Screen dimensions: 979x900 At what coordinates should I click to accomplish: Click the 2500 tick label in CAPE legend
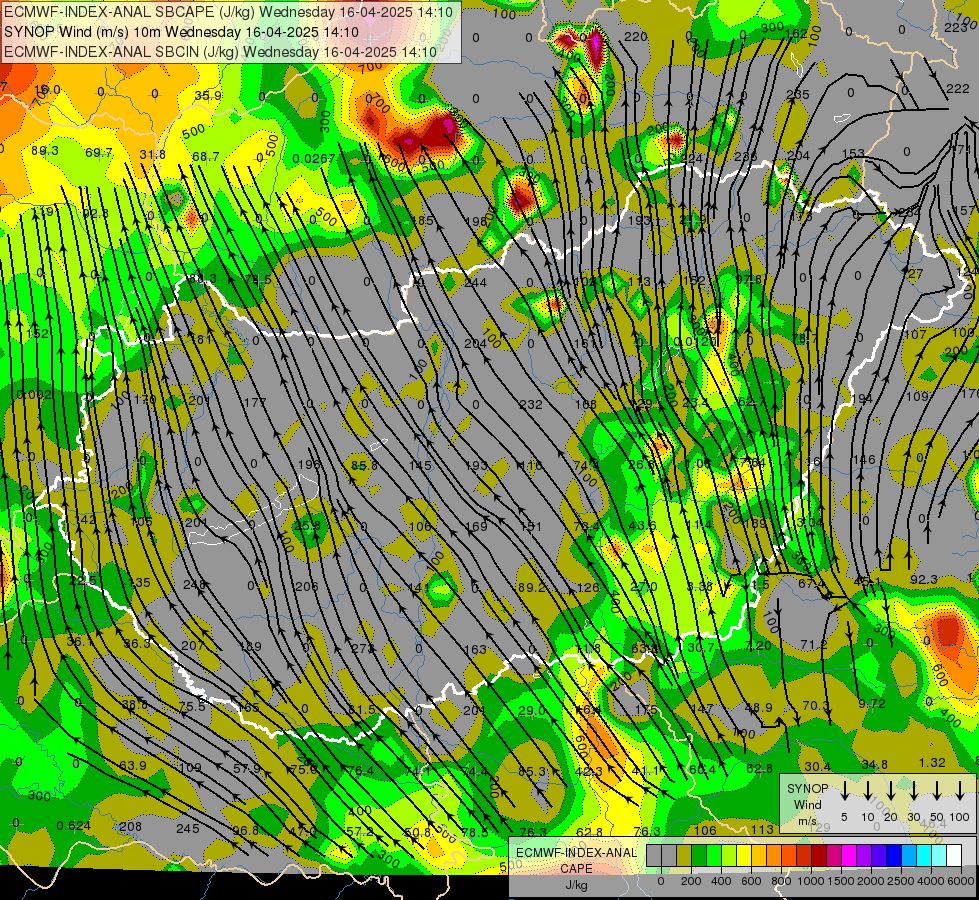pos(901,881)
